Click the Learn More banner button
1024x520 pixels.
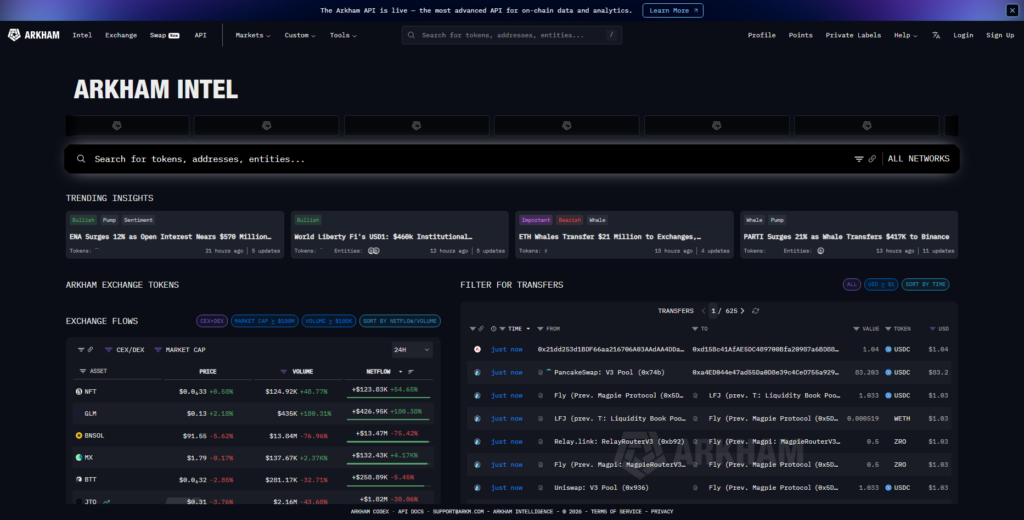pyautogui.click(x=672, y=10)
